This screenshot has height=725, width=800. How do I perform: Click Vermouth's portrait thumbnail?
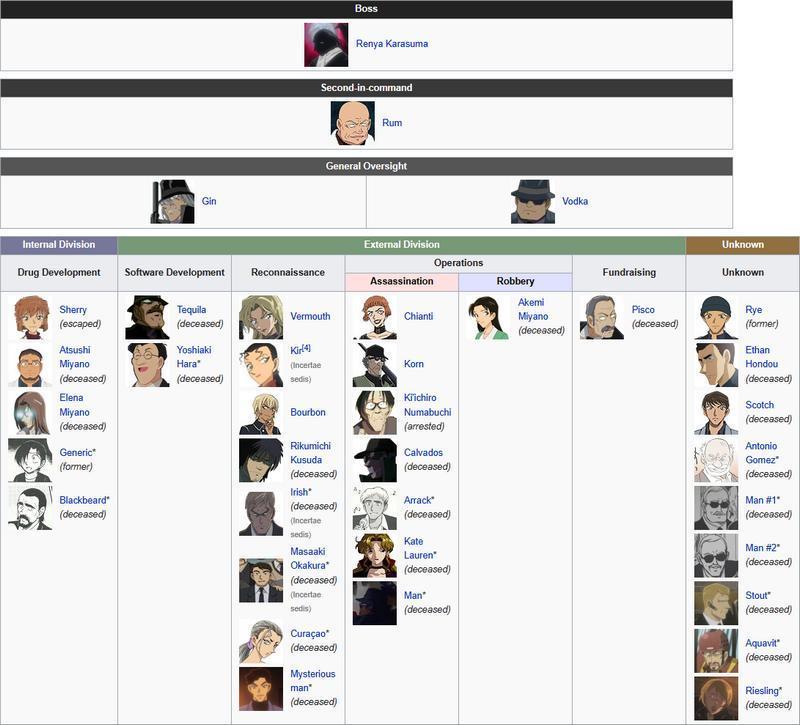point(261,317)
